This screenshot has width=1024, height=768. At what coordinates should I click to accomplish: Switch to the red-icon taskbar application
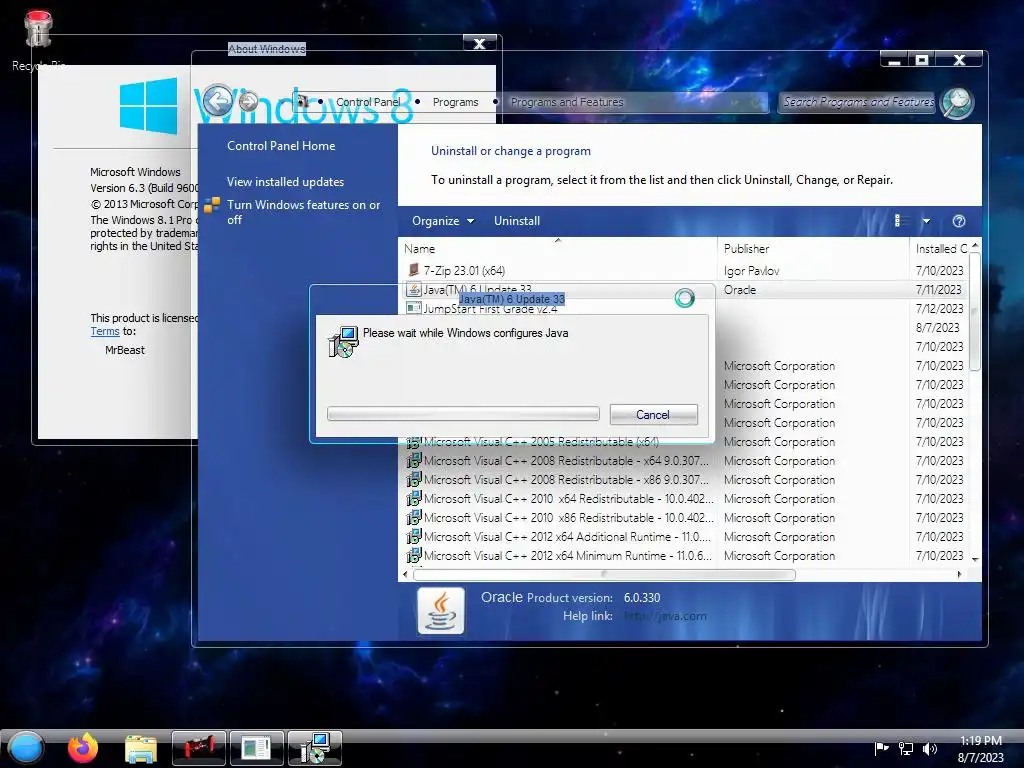[x=199, y=748]
